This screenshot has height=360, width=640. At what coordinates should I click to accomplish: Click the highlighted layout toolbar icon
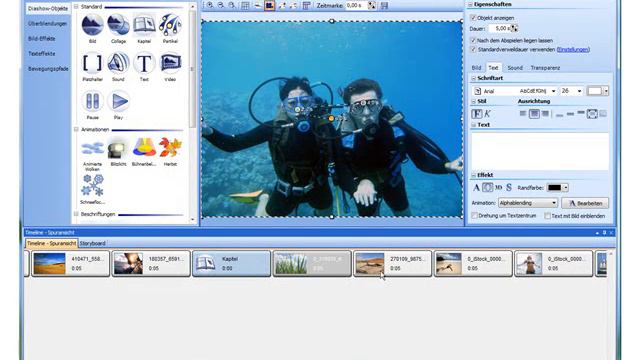[269, 5]
